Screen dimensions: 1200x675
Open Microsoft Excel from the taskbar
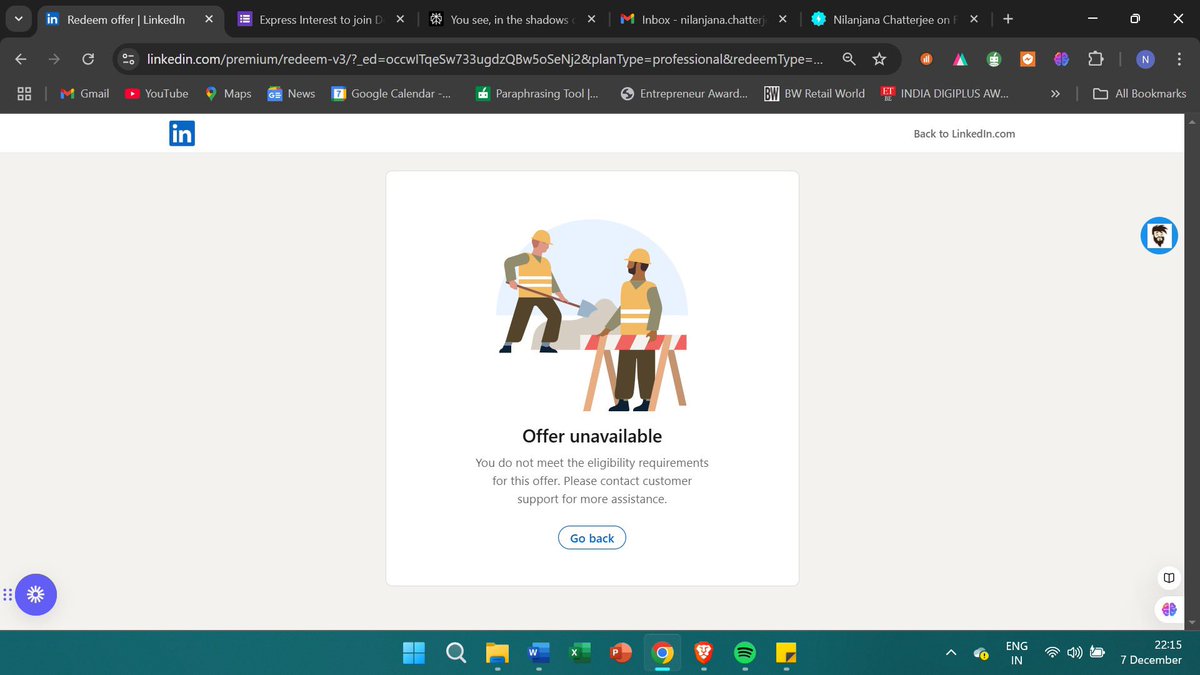[x=579, y=653]
